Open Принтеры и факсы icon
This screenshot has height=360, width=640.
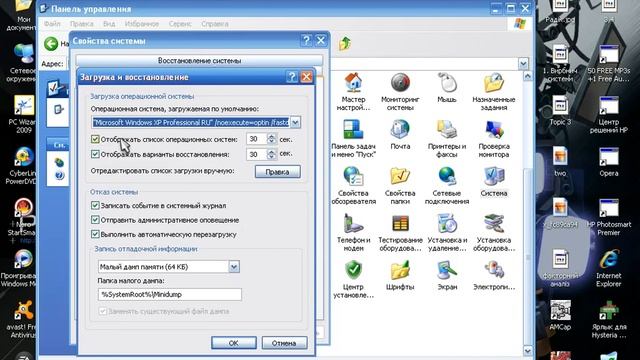coord(447,130)
